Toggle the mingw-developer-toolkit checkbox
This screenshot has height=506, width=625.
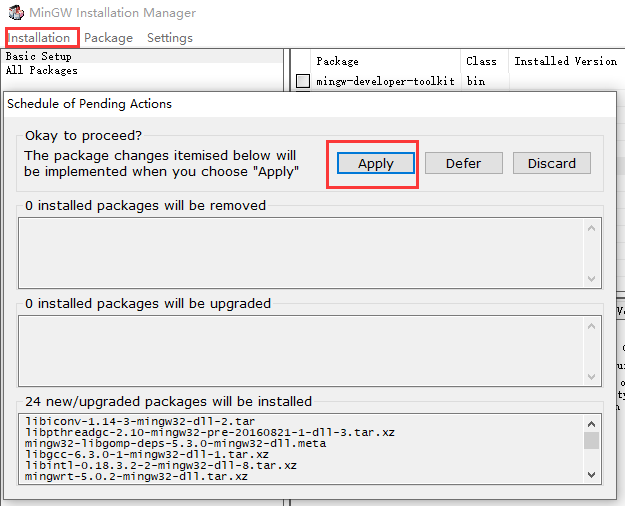pos(303,81)
